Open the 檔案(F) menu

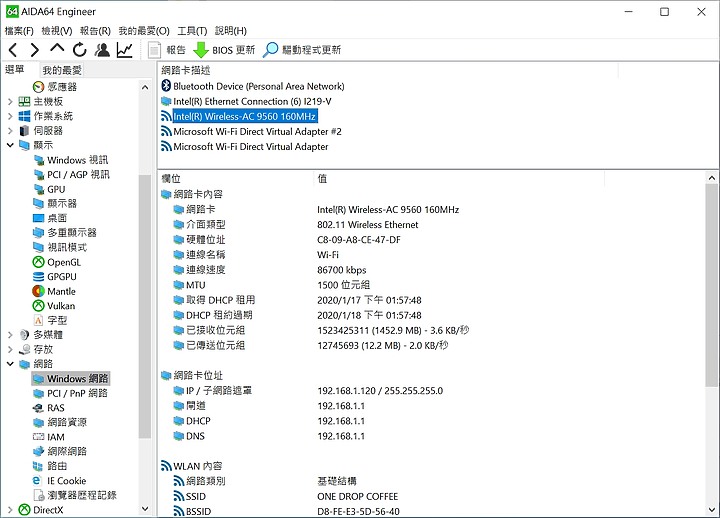pyautogui.click(x=19, y=31)
